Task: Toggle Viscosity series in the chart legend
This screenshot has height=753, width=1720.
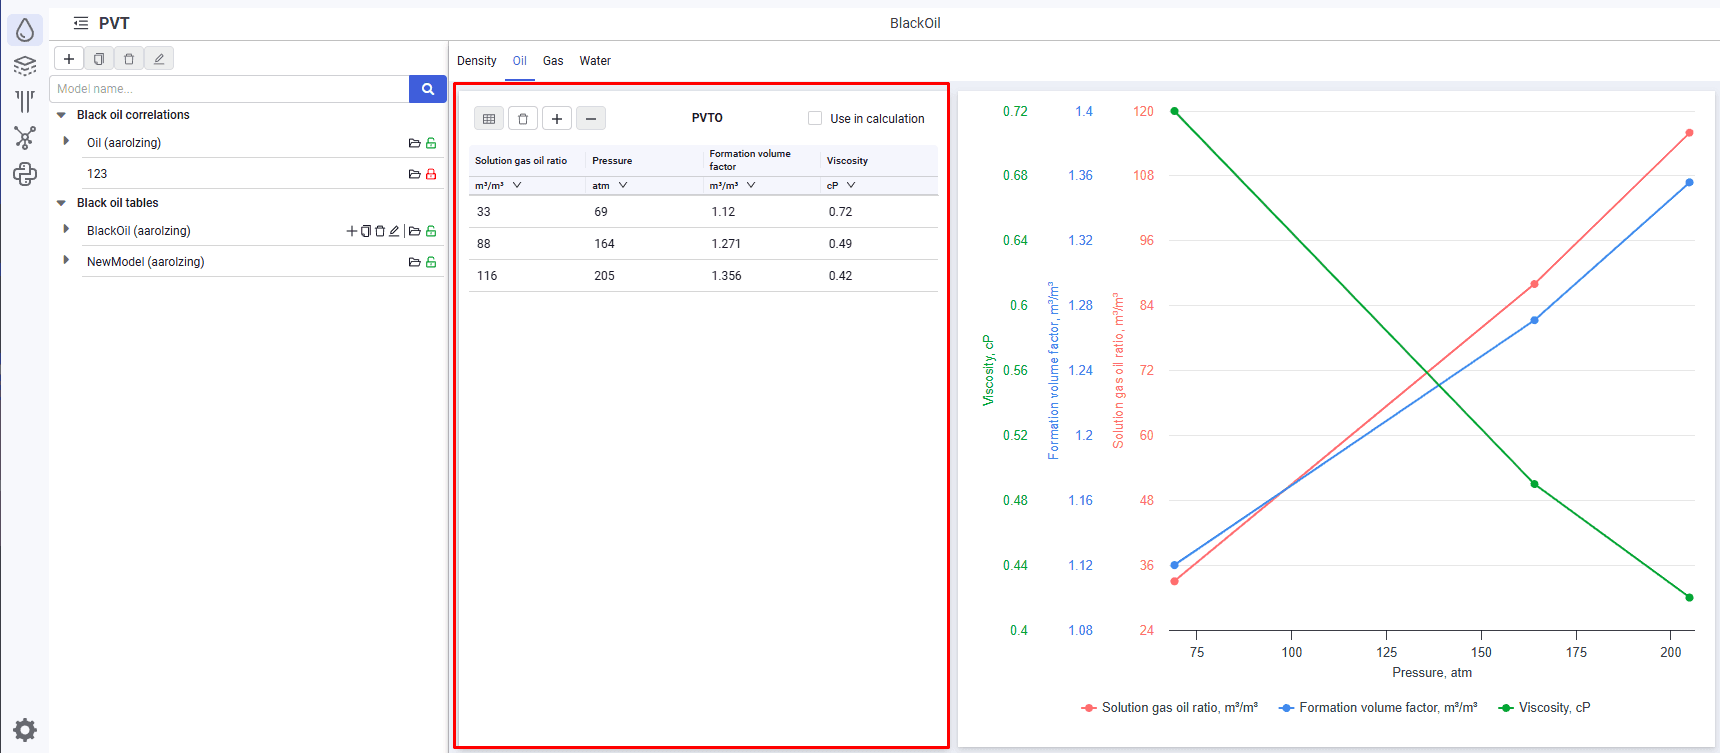Action: pyautogui.click(x=1544, y=707)
